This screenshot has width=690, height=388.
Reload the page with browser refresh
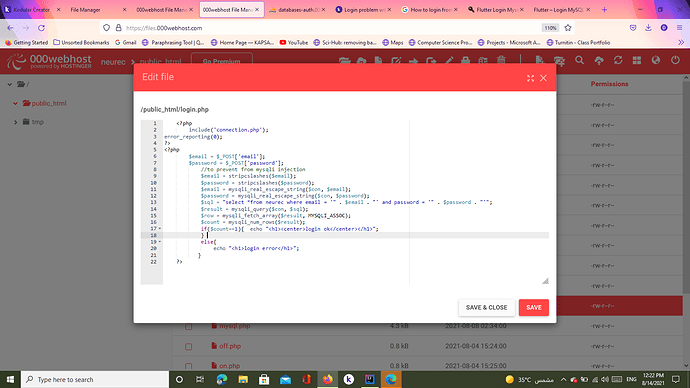pyautogui.click(x=41, y=28)
